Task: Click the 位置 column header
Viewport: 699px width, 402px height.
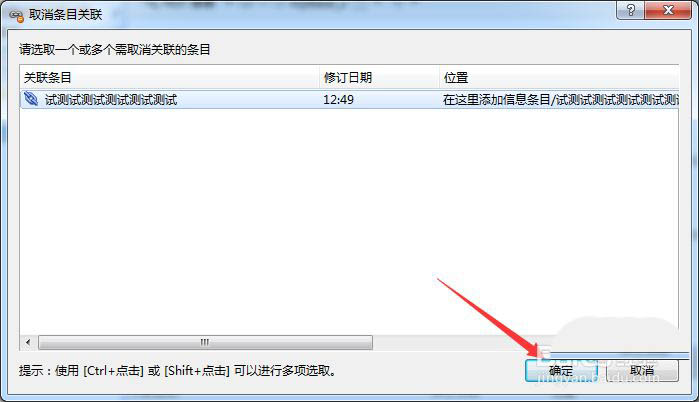Action: [559, 78]
